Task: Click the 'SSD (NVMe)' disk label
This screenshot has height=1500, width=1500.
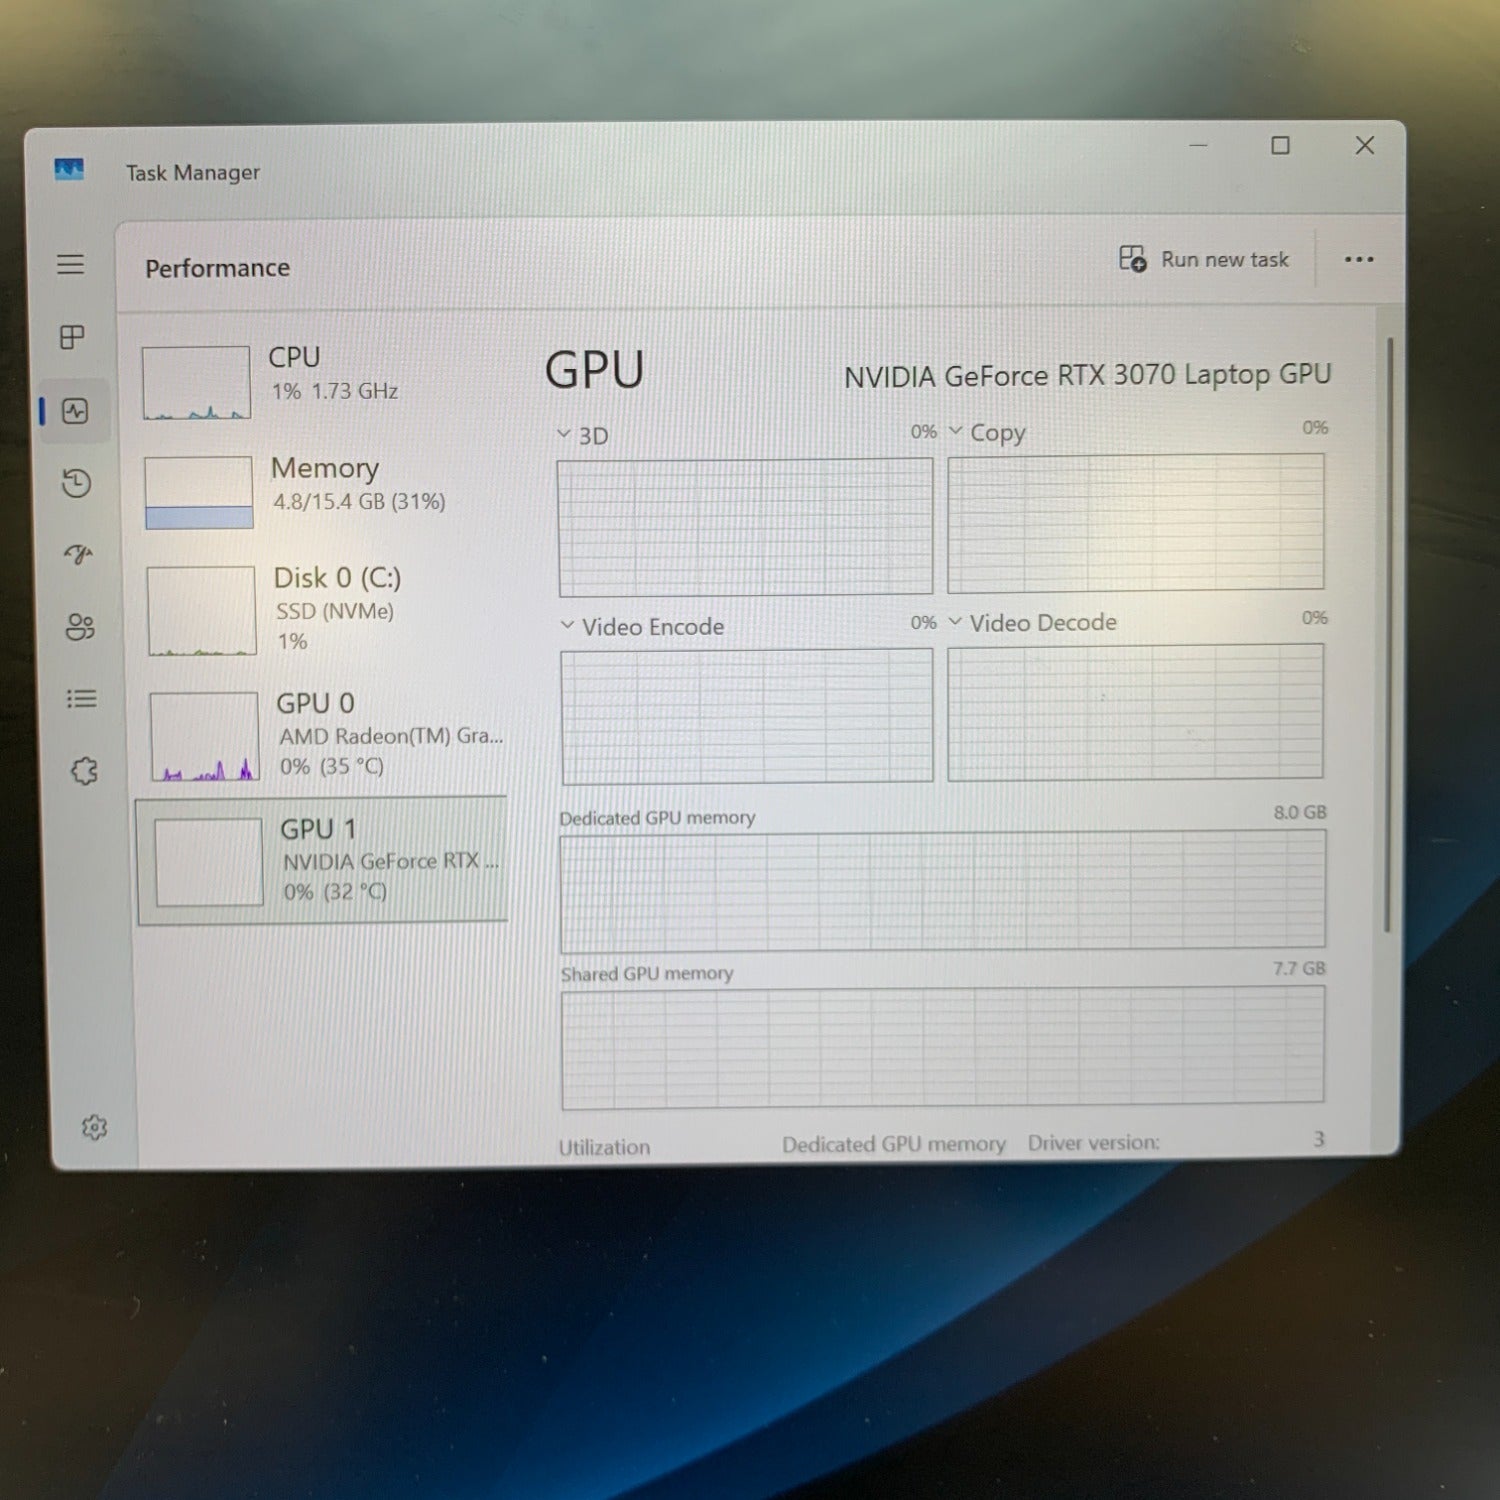Action: point(335,611)
